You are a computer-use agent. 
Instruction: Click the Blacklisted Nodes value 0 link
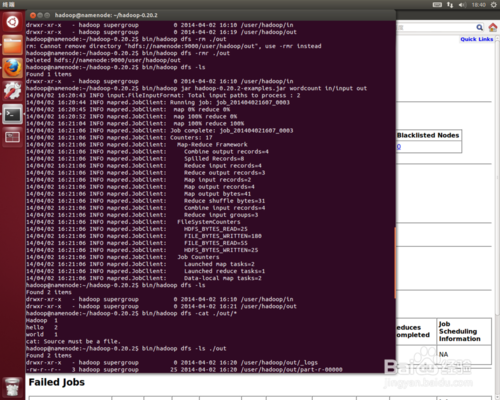pos(399,147)
